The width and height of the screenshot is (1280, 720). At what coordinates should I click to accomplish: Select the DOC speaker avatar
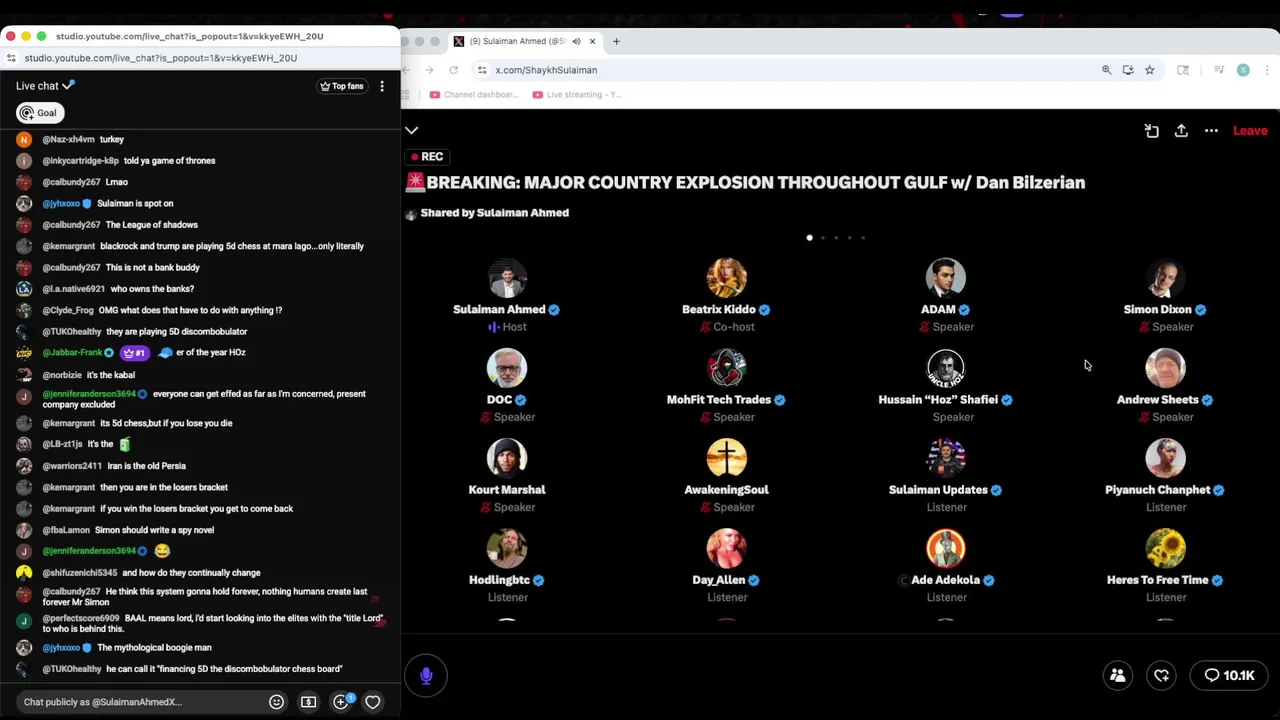point(507,369)
